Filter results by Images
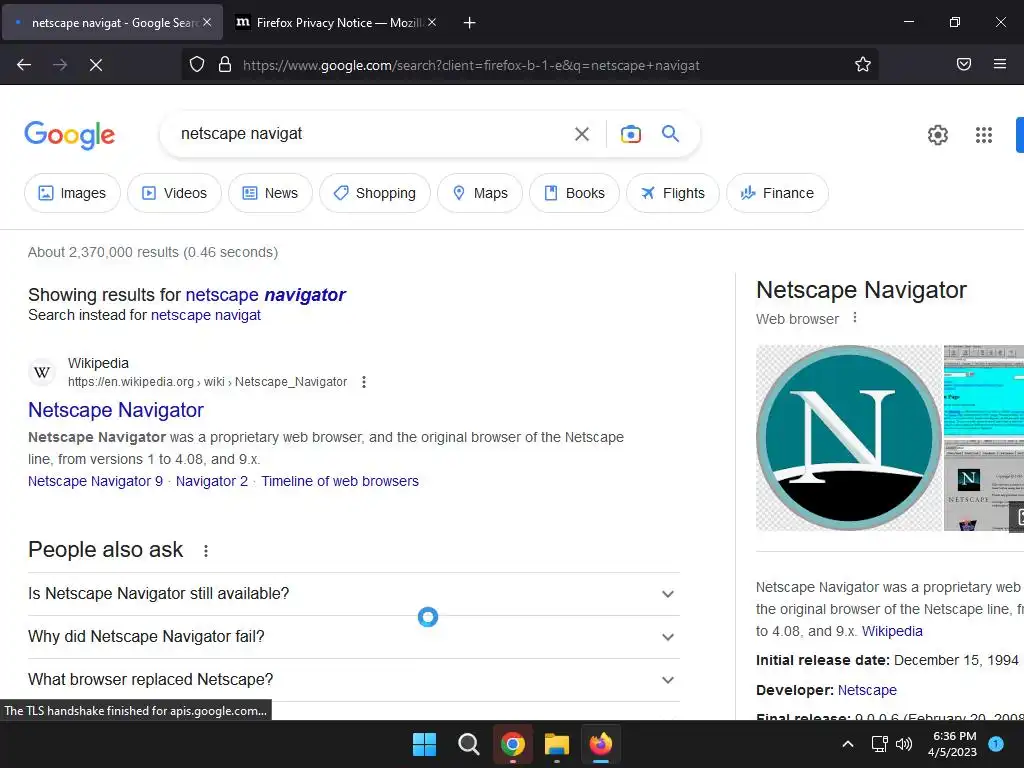 [x=72, y=193]
